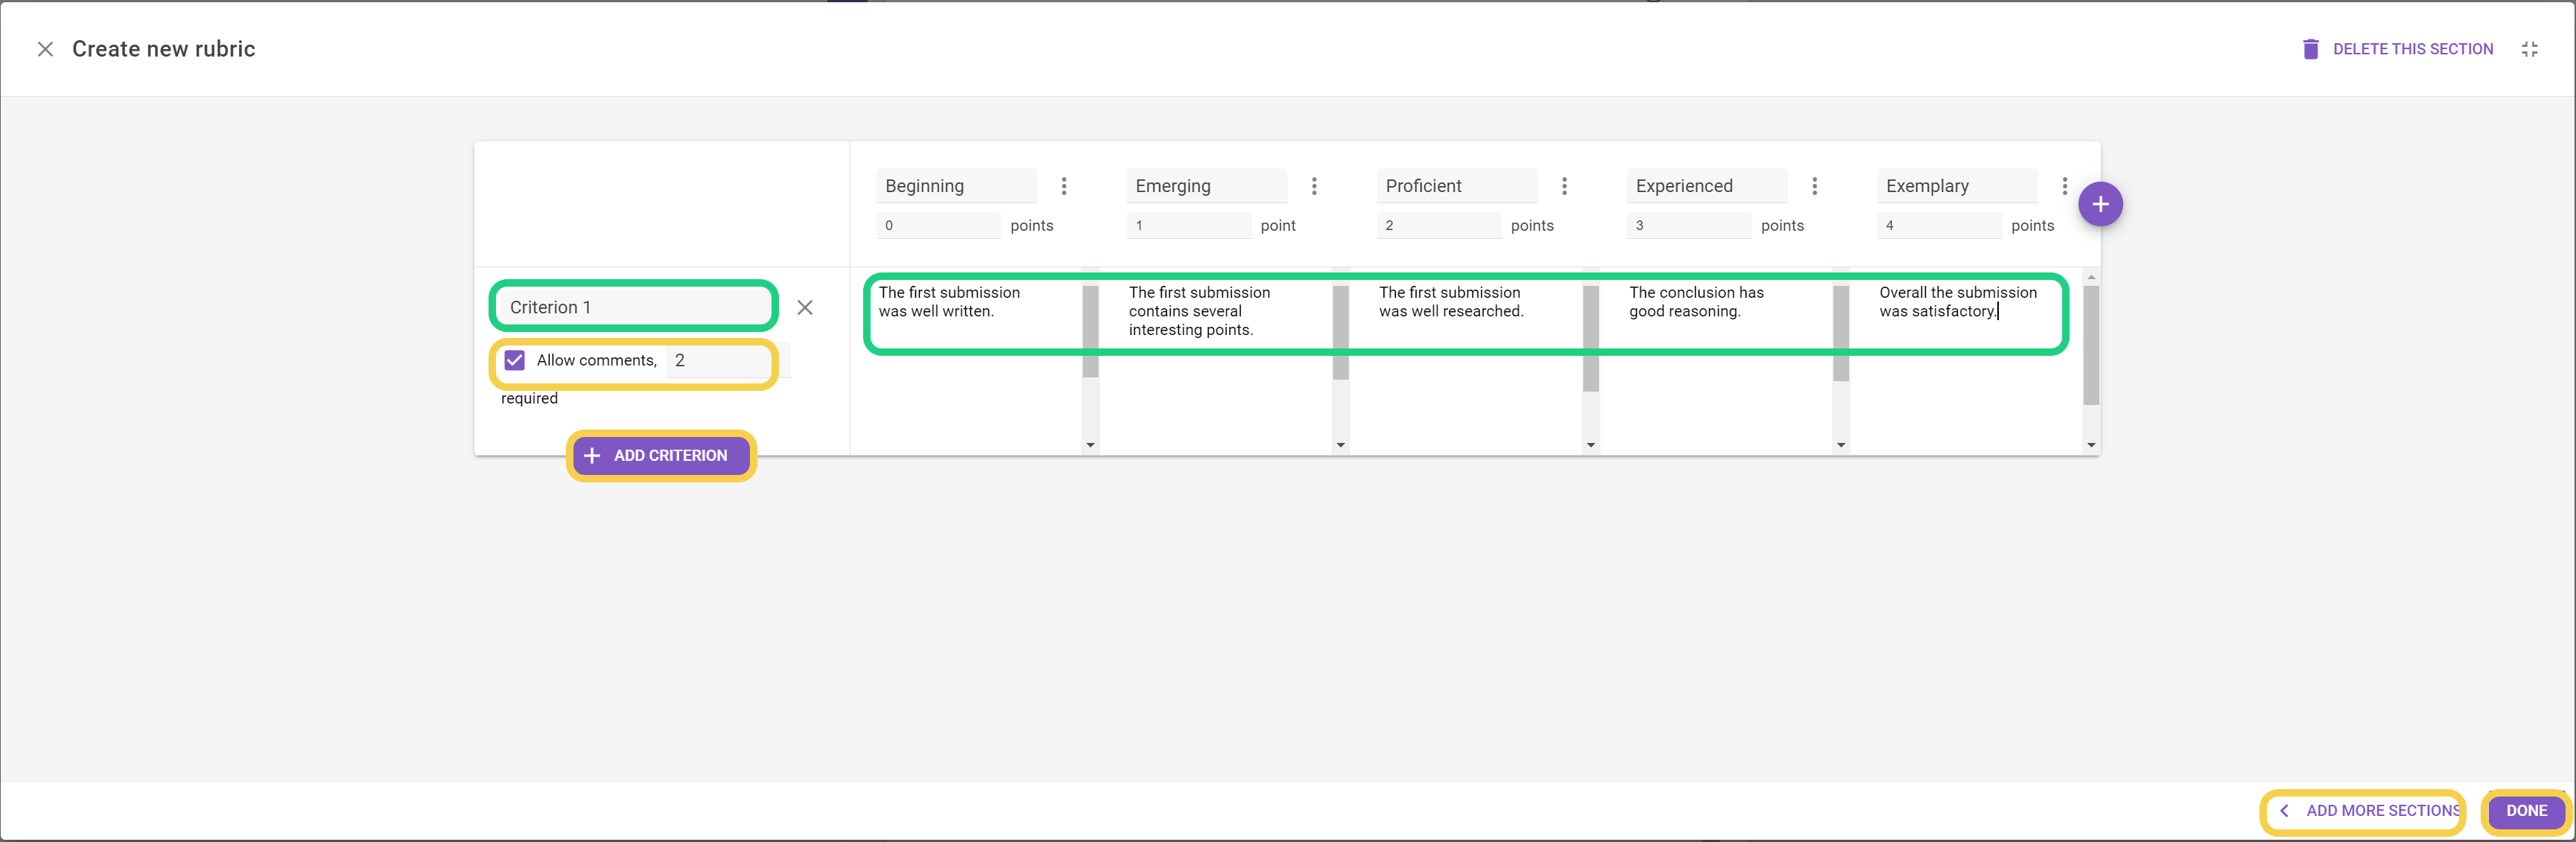
Task: Close the Create new rubric dialog
Action: tap(45, 49)
